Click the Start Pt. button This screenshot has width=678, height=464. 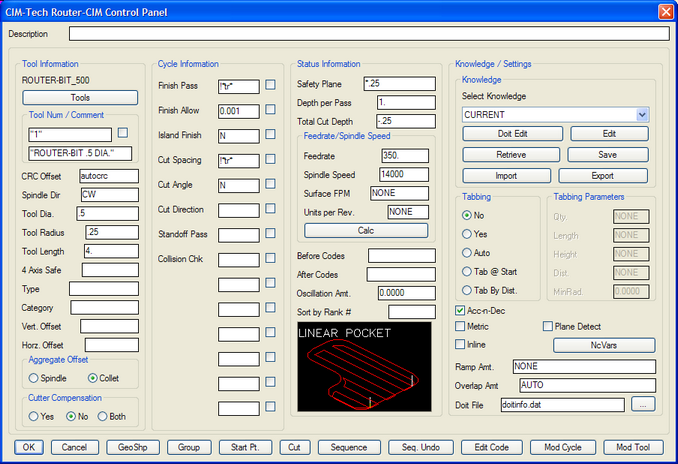[245, 447]
